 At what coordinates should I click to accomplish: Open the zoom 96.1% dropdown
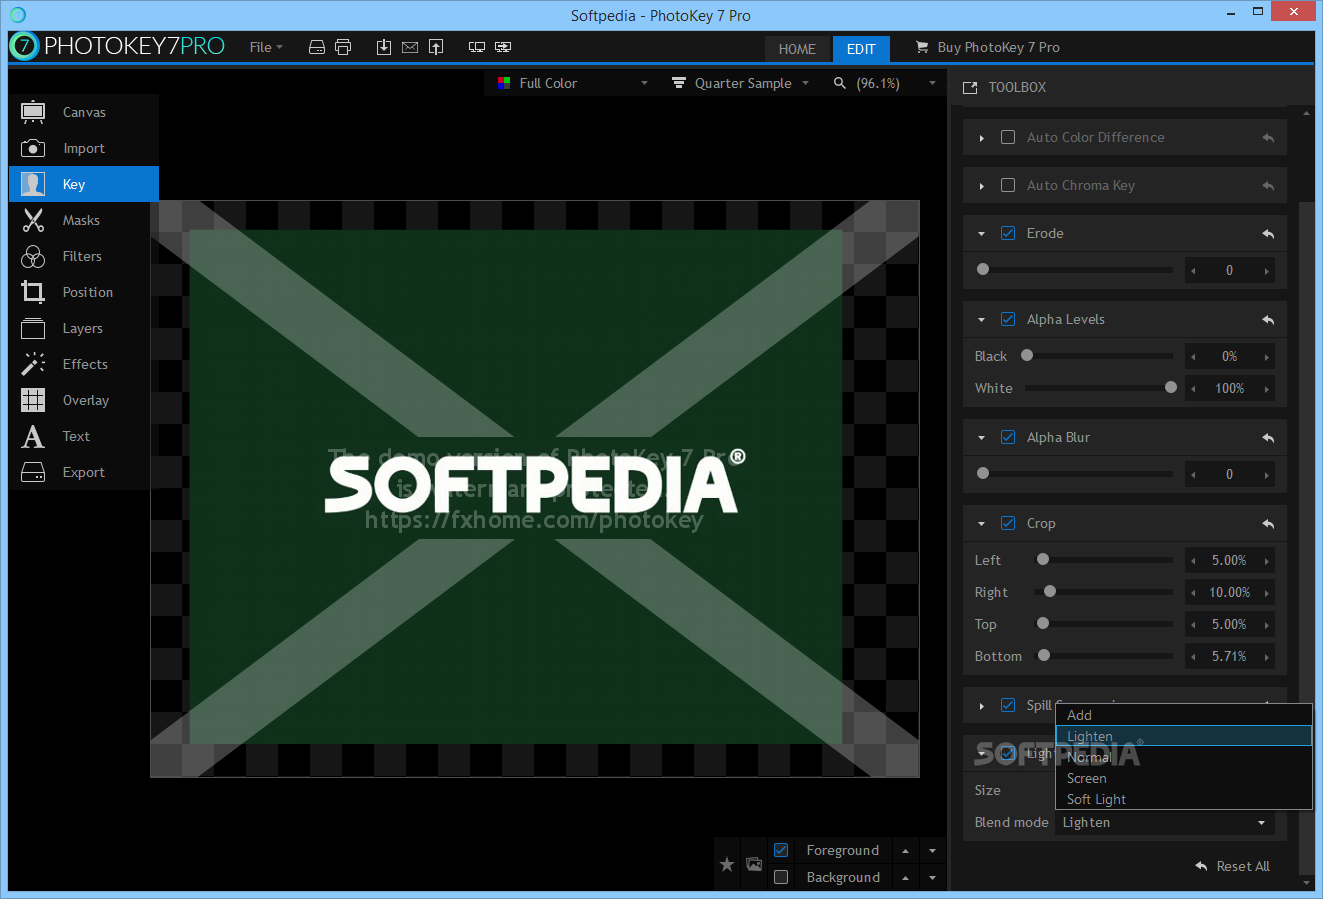coord(884,83)
